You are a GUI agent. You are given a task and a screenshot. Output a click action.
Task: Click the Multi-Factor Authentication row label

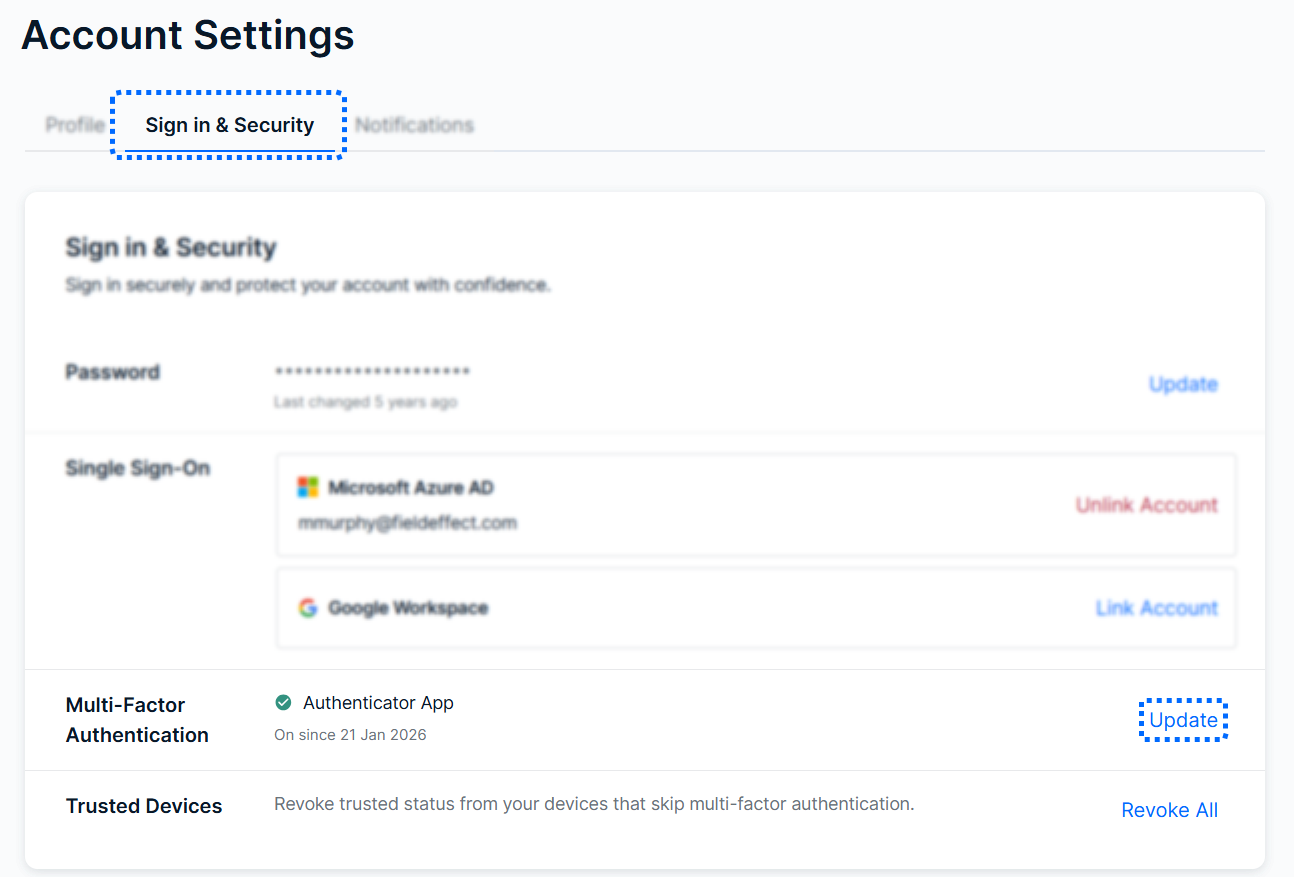(137, 720)
